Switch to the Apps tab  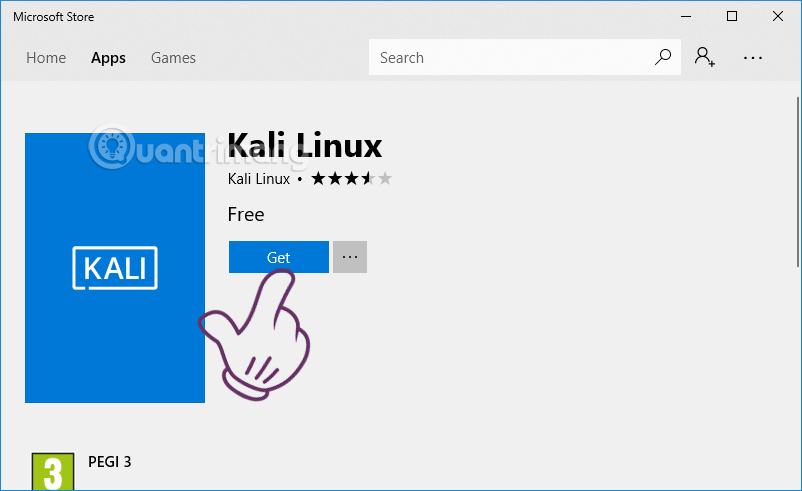point(108,58)
